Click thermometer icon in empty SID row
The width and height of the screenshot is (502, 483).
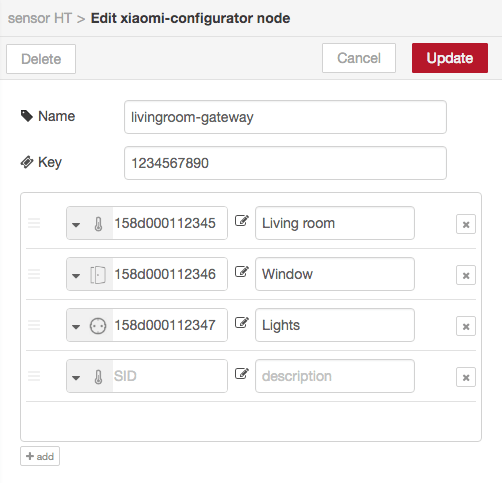pyautogui.click(x=98, y=377)
